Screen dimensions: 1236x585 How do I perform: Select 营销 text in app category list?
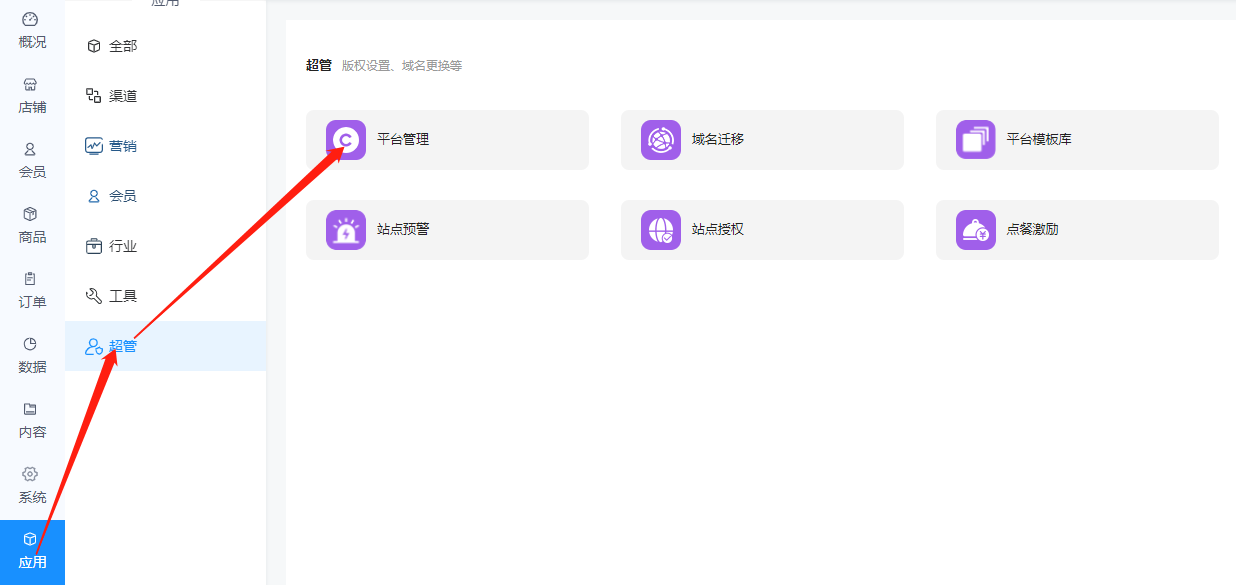tap(123, 146)
